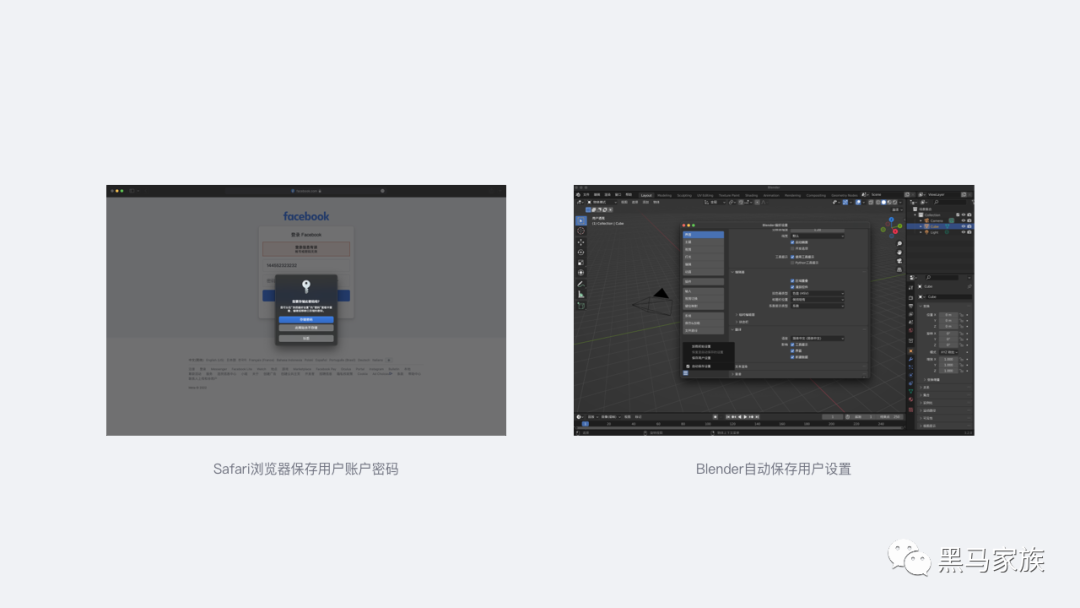
Task: Select the Annotate pencil tool in Blender
Action: tap(581, 284)
